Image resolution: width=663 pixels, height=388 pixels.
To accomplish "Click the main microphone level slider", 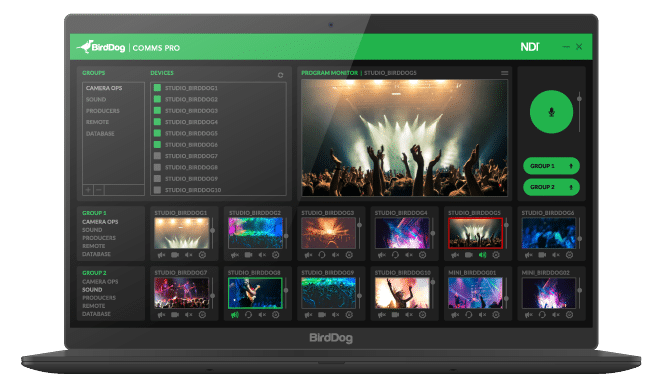I will pos(579,112).
